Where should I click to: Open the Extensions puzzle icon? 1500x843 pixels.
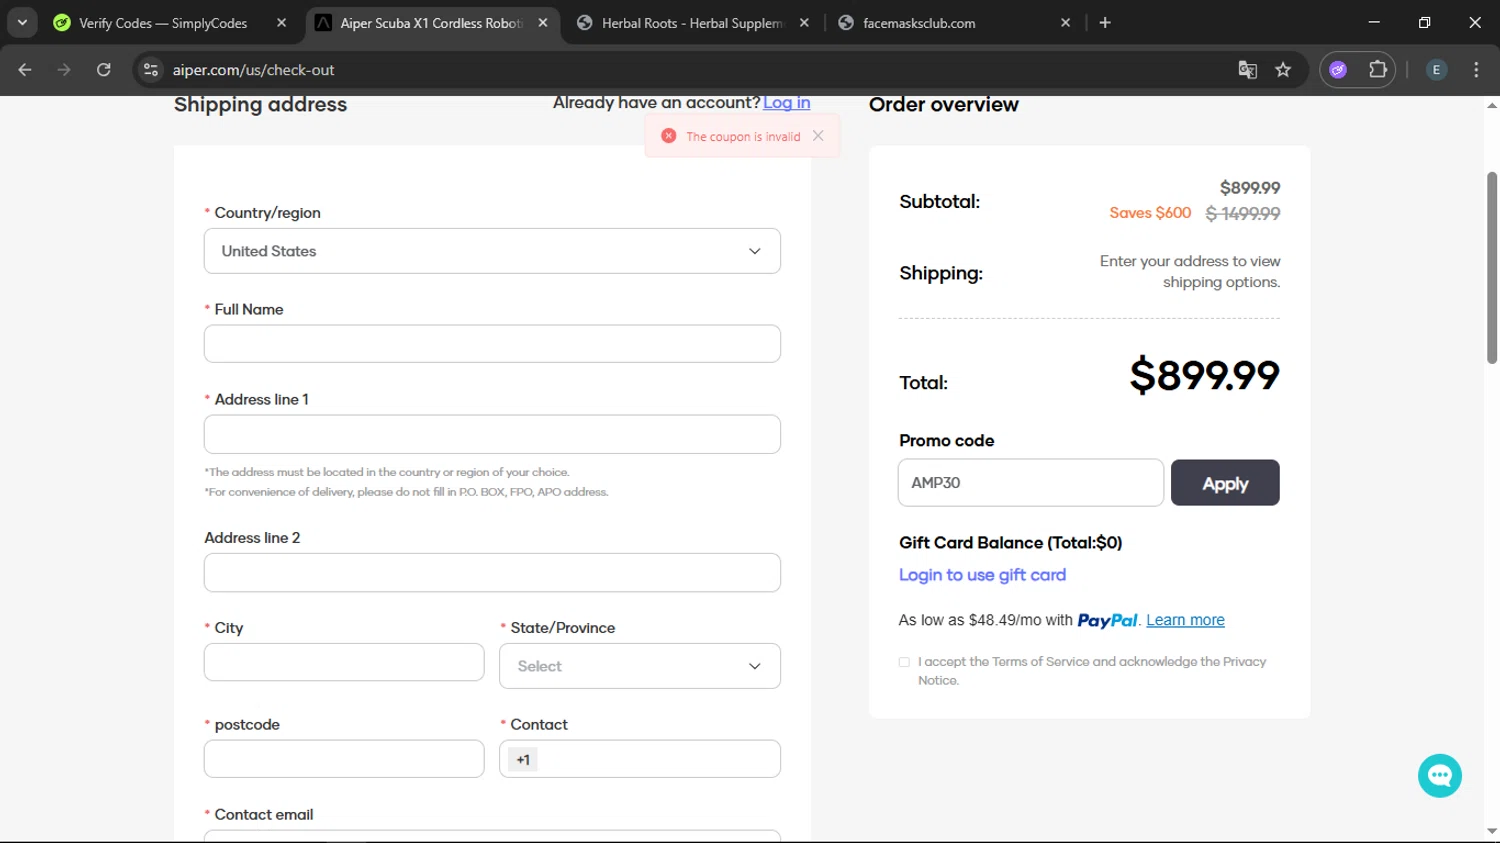pyautogui.click(x=1378, y=70)
